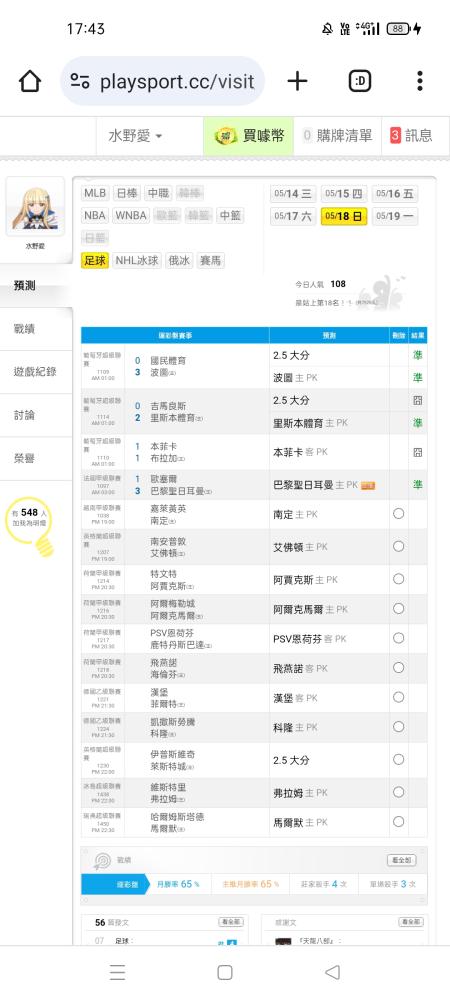Open the 榮譽 sidebar tab
Viewport: 450px width, 1000px height.
(x=36, y=459)
